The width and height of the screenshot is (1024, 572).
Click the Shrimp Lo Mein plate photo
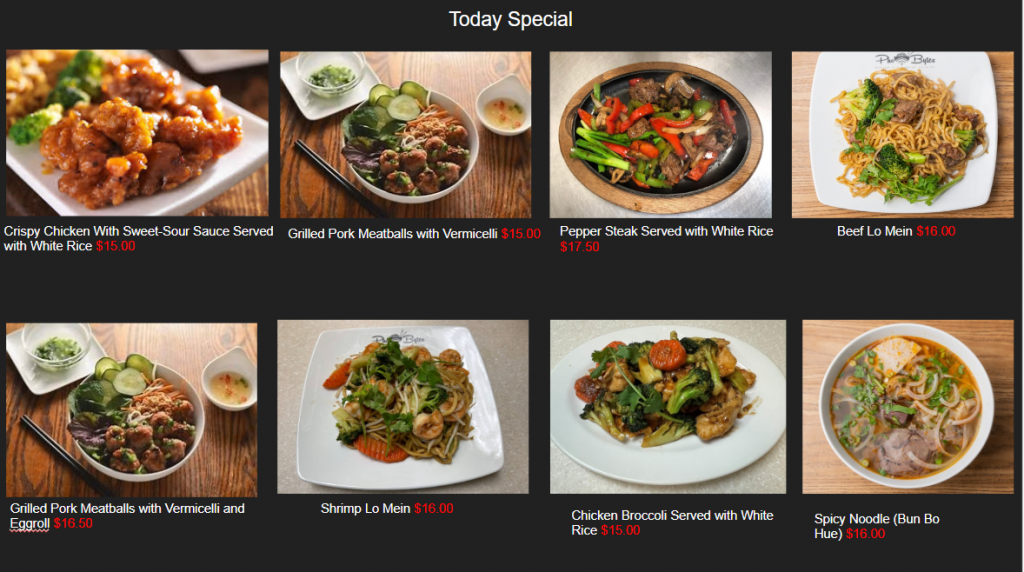[x=403, y=407]
